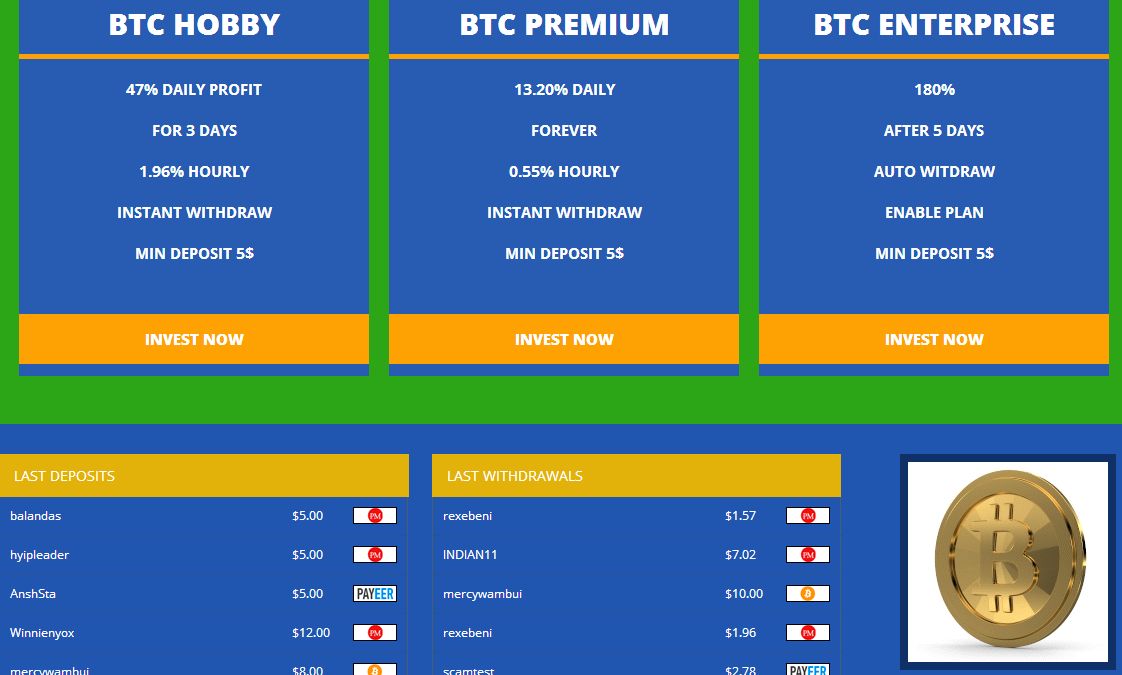Select Invest Now on BTC Enterprise plan
The width and height of the screenshot is (1122, 675).
click(x=933, y=339)
